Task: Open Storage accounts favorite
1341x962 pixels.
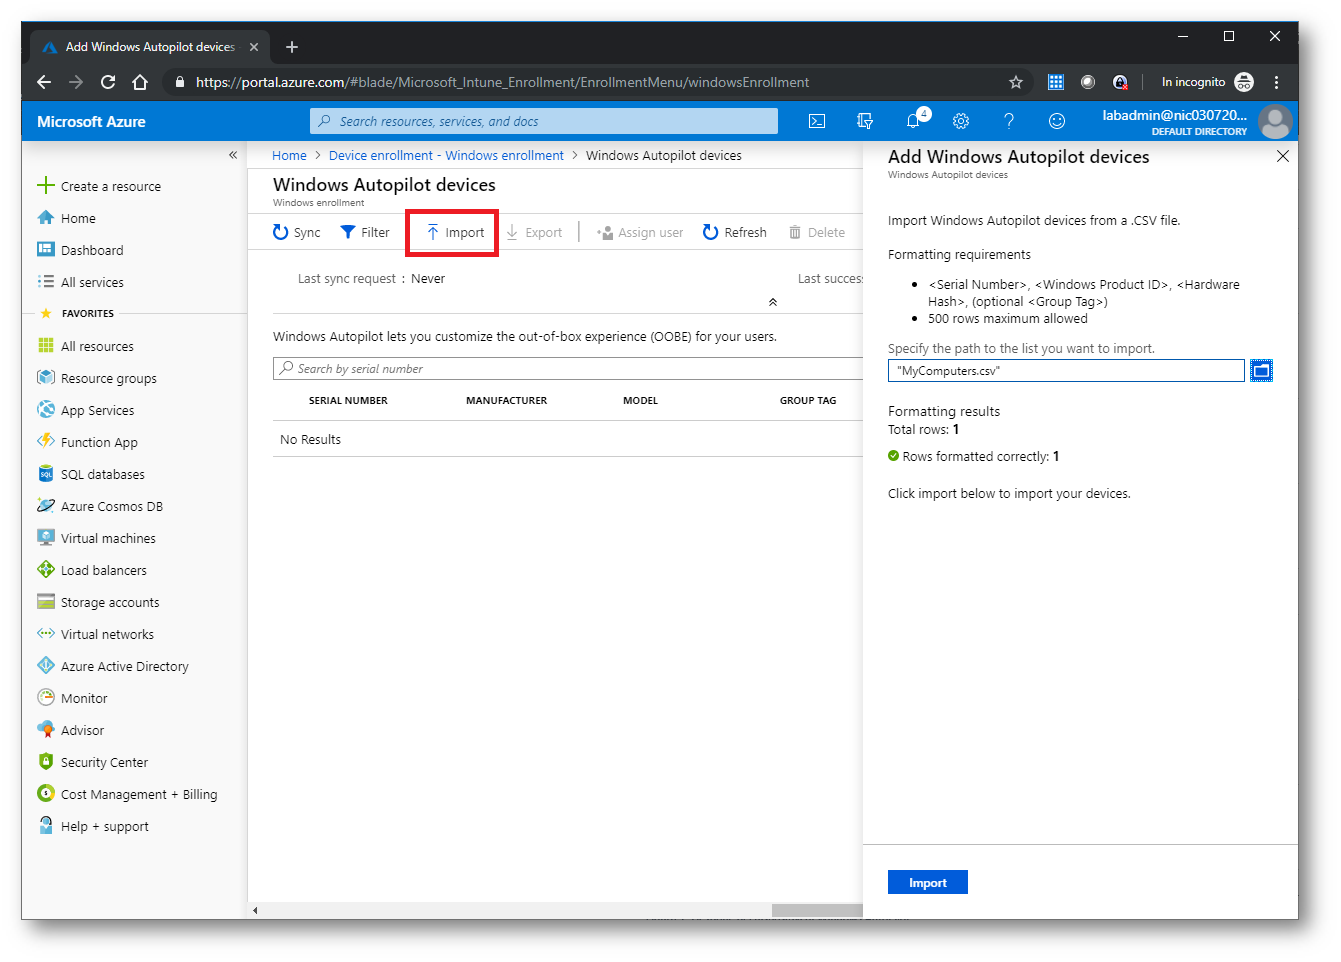Action: click(x=98, y=602)
